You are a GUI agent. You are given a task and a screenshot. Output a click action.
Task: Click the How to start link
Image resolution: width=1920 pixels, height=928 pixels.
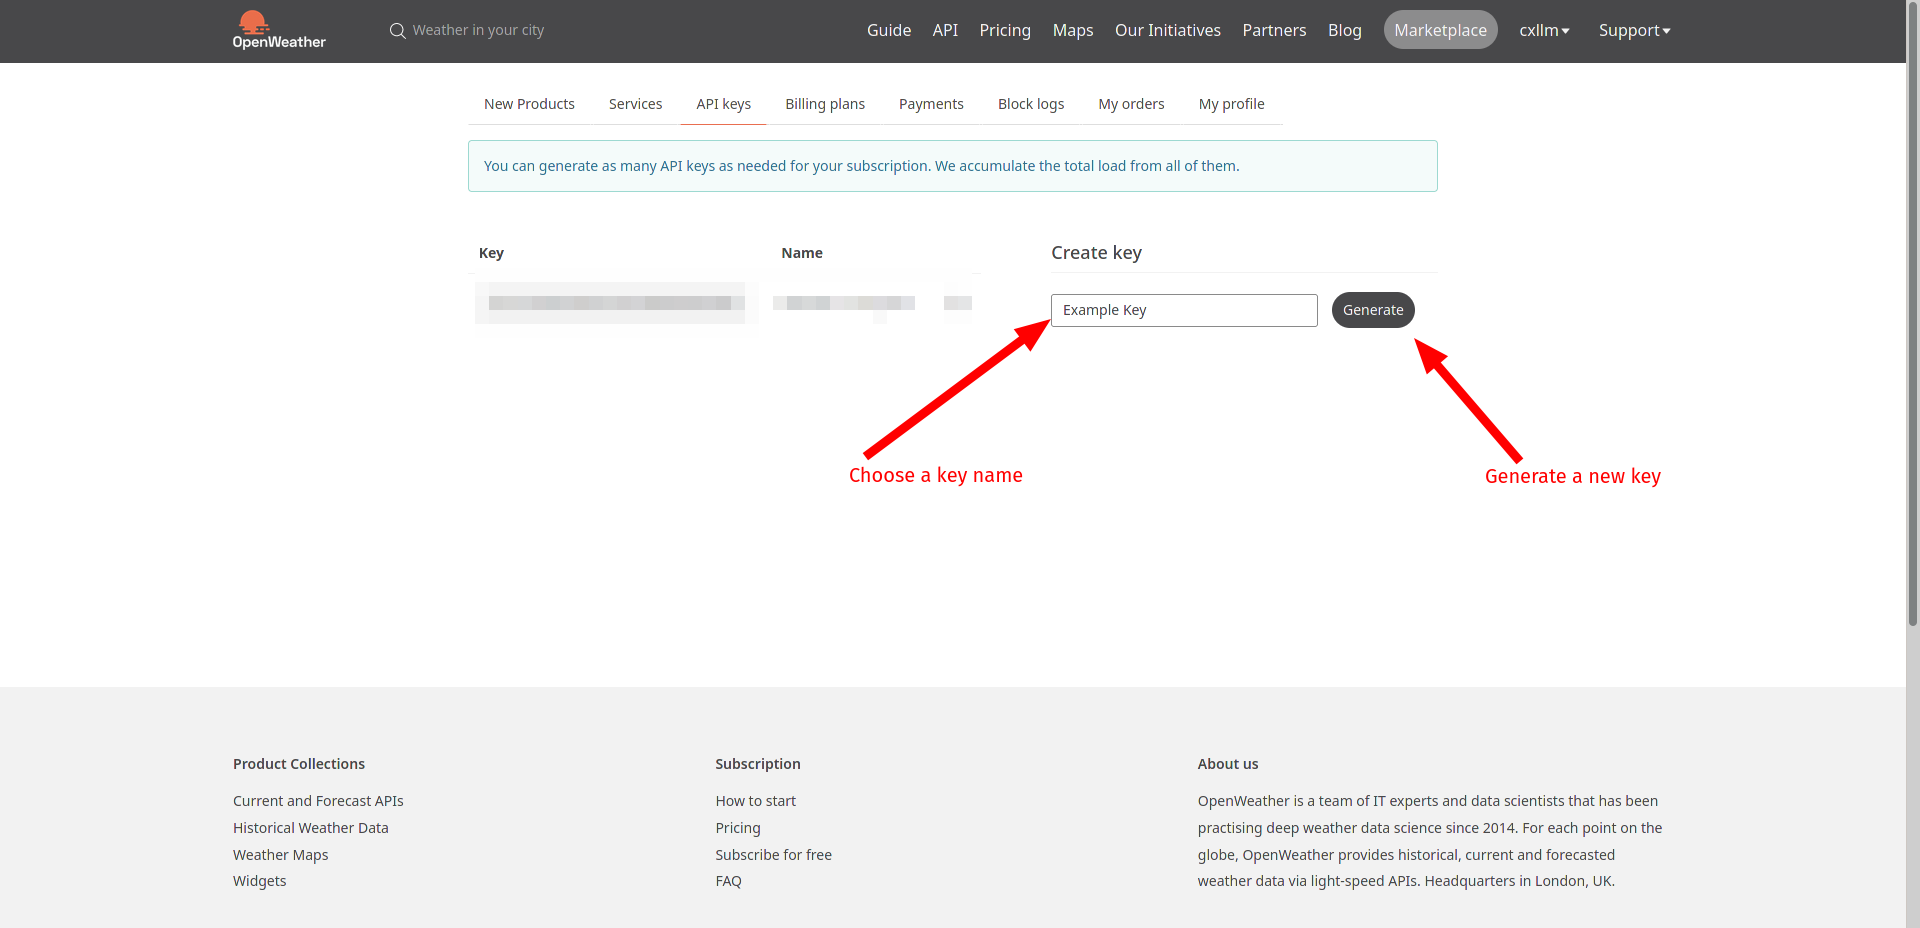point(755,801)
